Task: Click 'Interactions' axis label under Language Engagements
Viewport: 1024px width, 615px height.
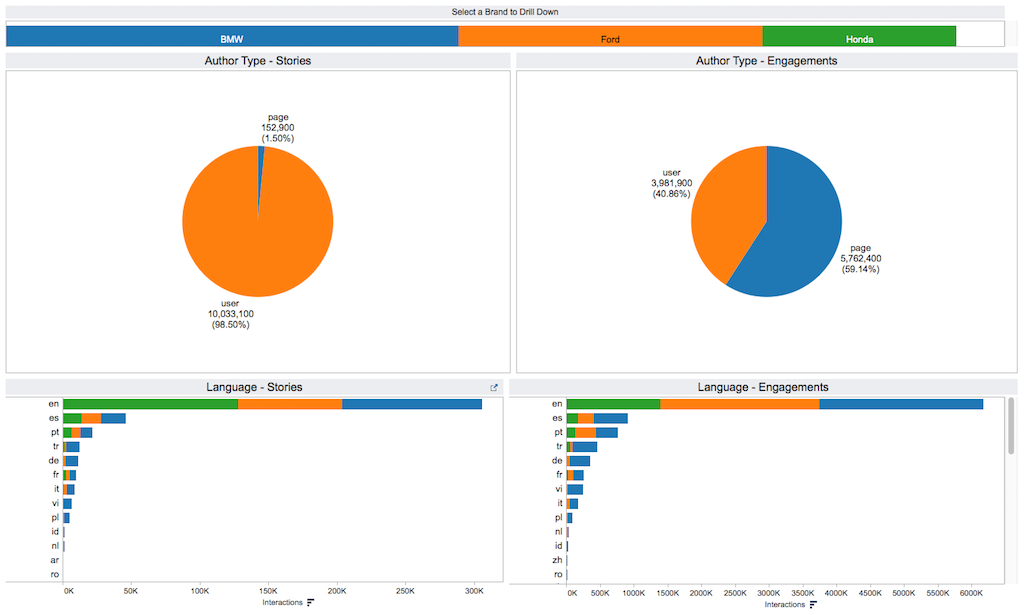Action: click(x=785, y=605)
